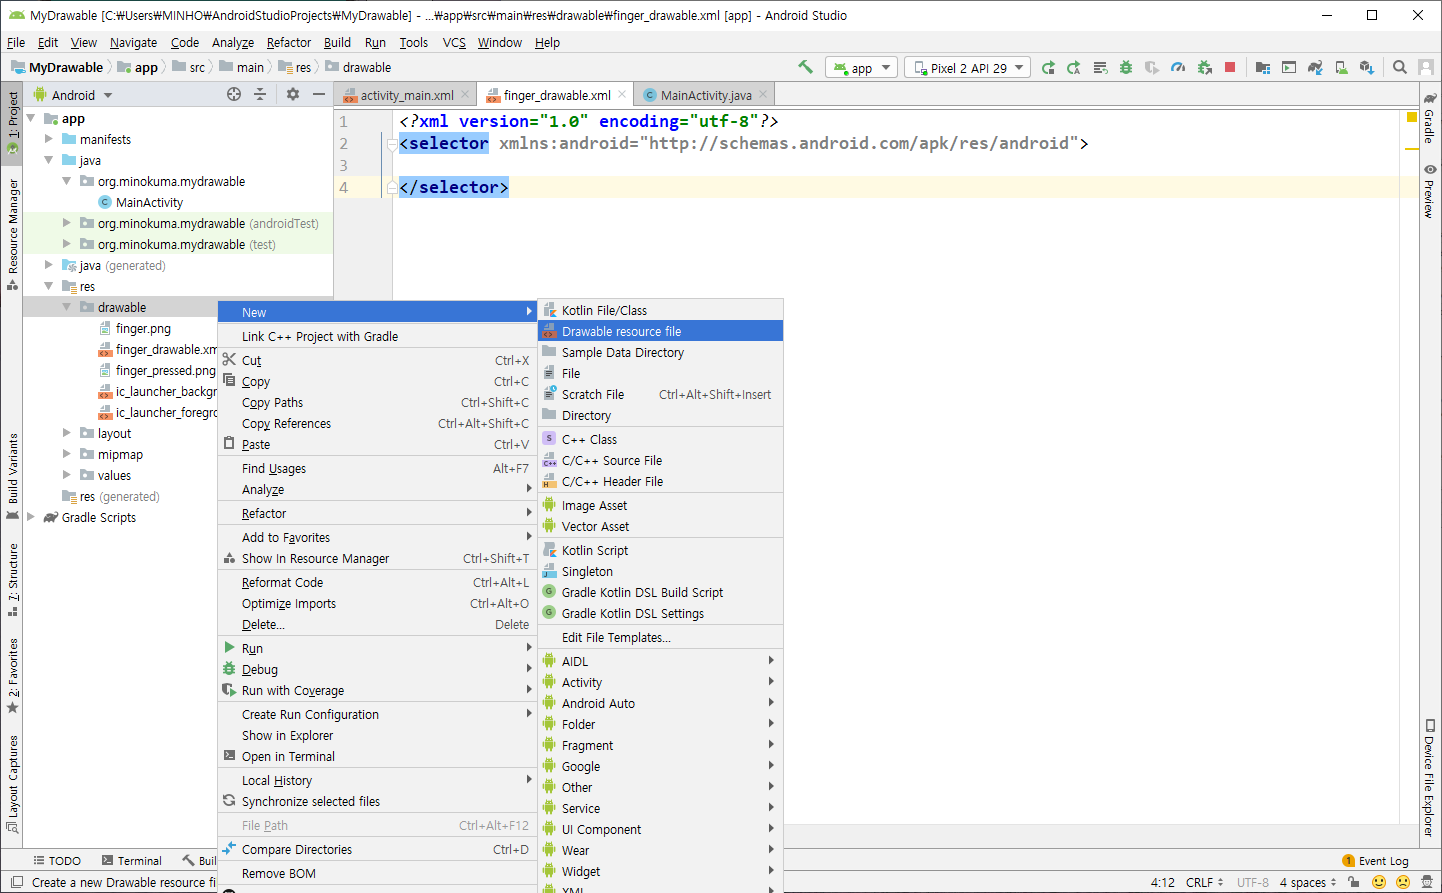Click the CRLF line separator selector
The image size is (1442, 893).
pyautogui.click(x=1204, y=882)
